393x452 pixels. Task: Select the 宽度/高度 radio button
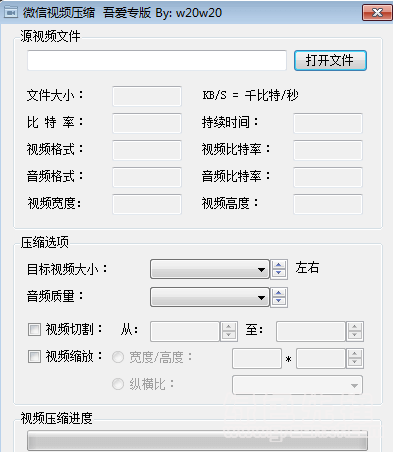click(118, 357)
